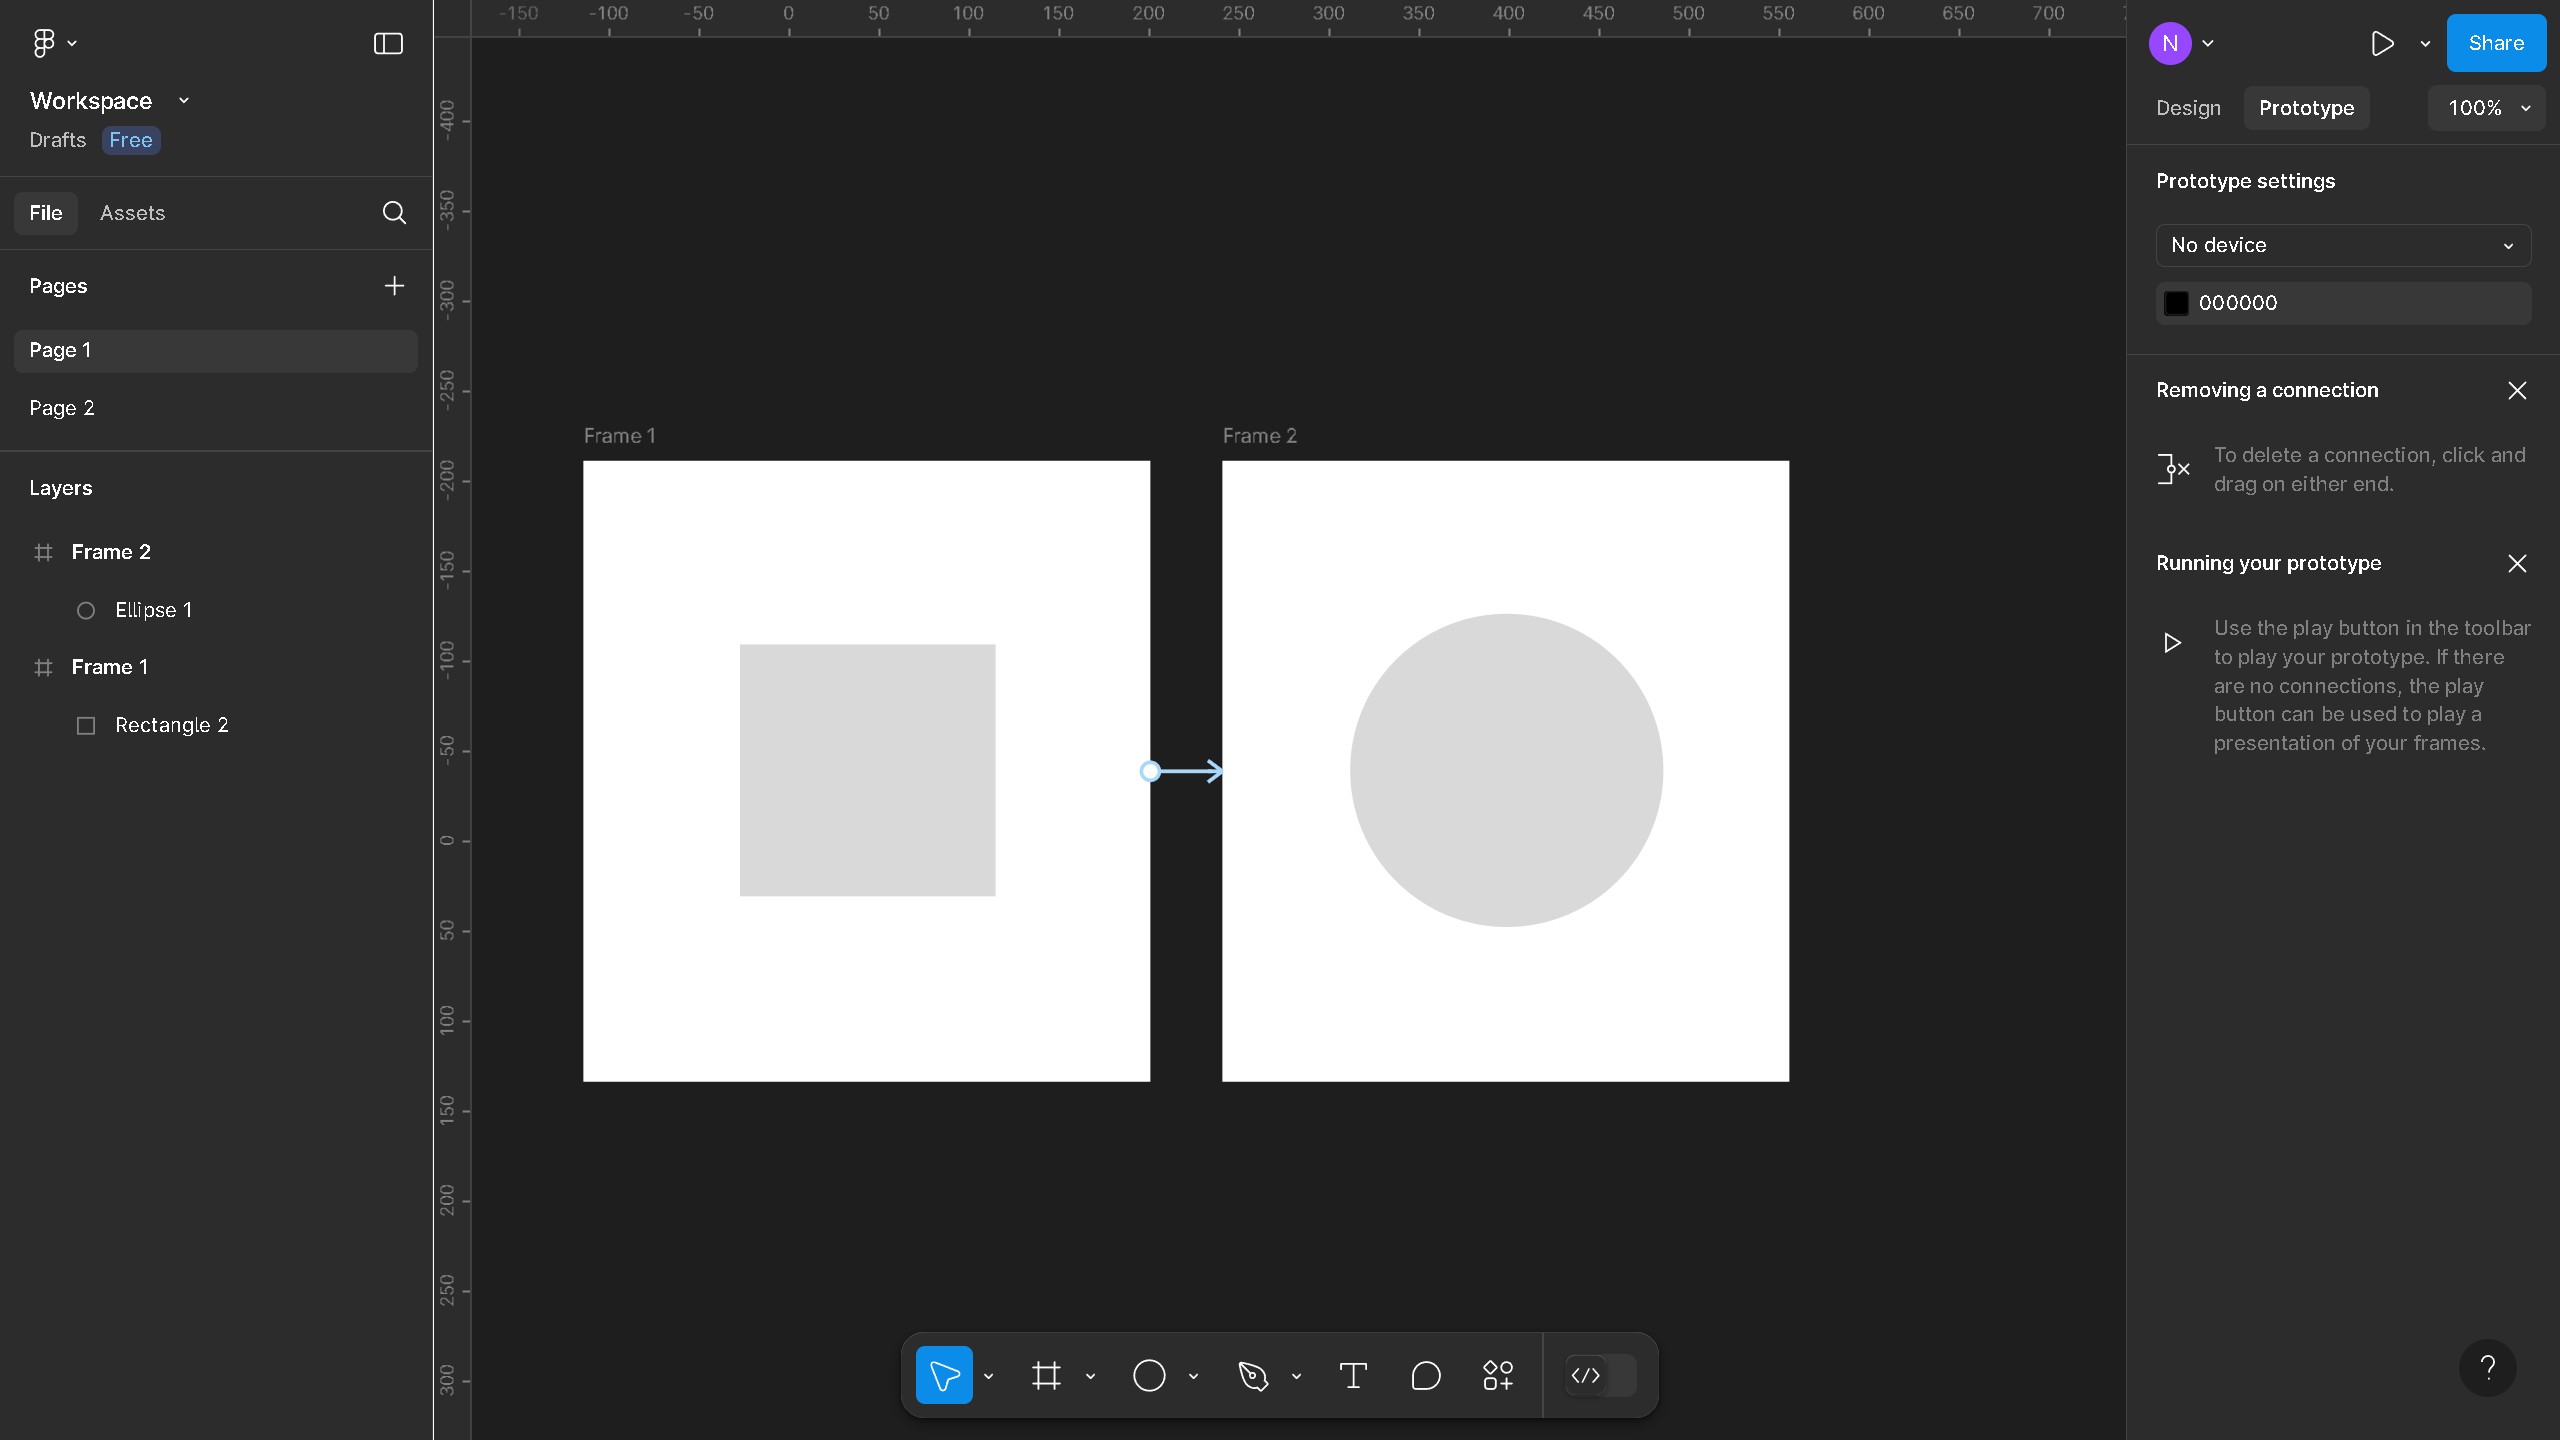Click the prototype background color swatch

[x=2177, y=302]
